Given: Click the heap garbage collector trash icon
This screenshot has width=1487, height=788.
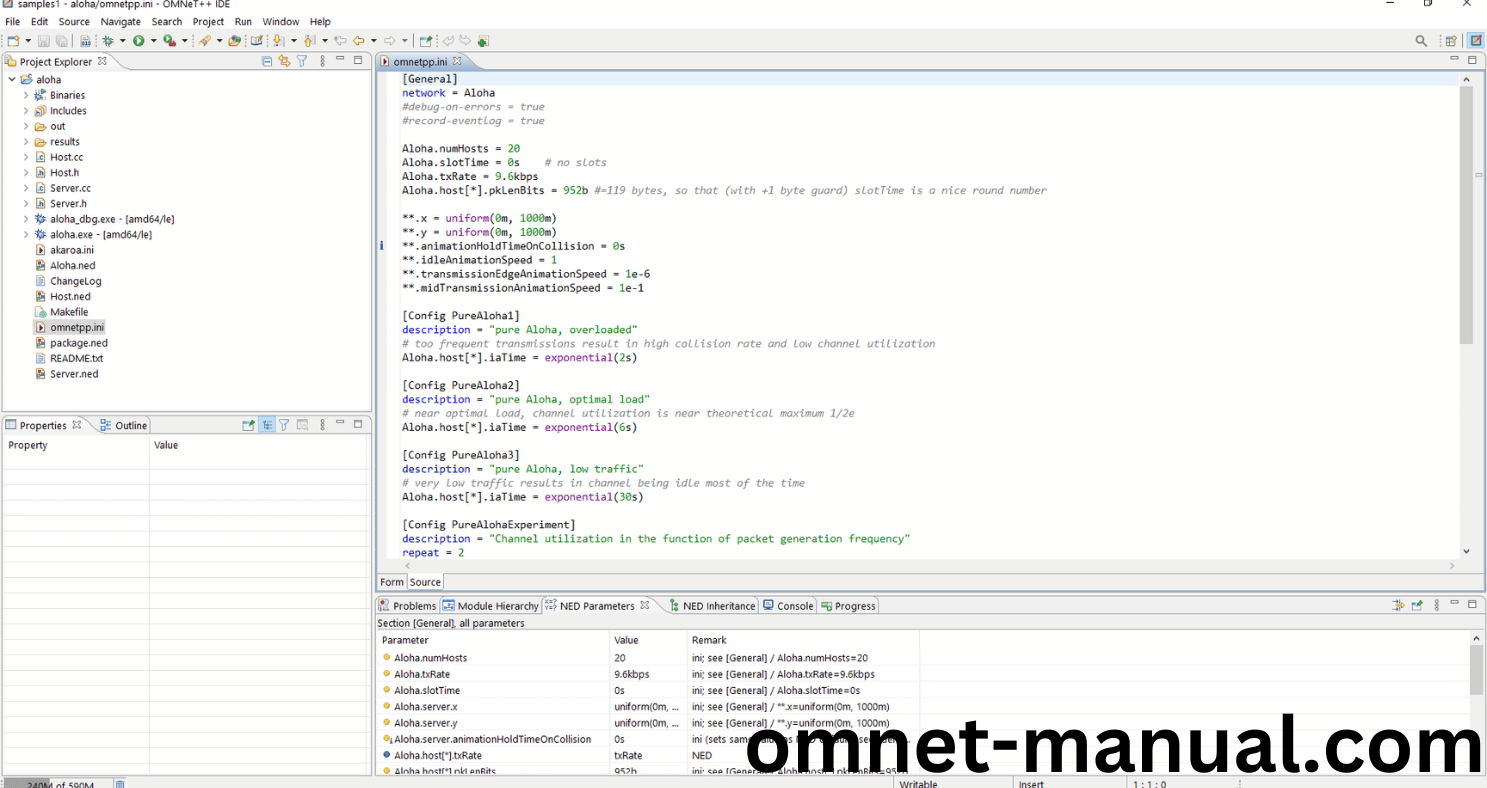Looking at the screenshot, I should [120, 784].
